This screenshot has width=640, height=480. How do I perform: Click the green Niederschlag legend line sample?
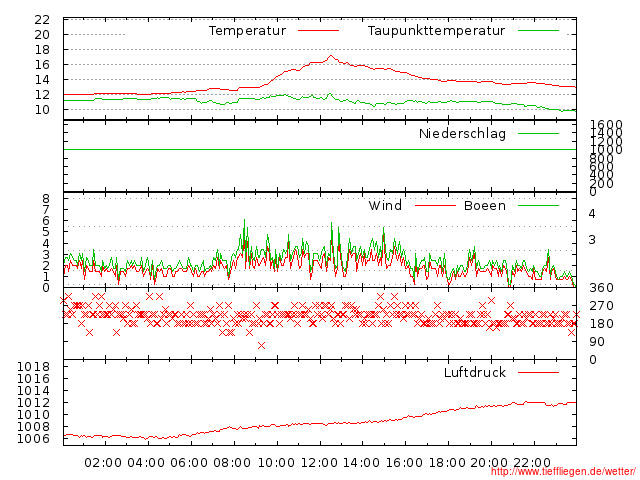[538, 133]
